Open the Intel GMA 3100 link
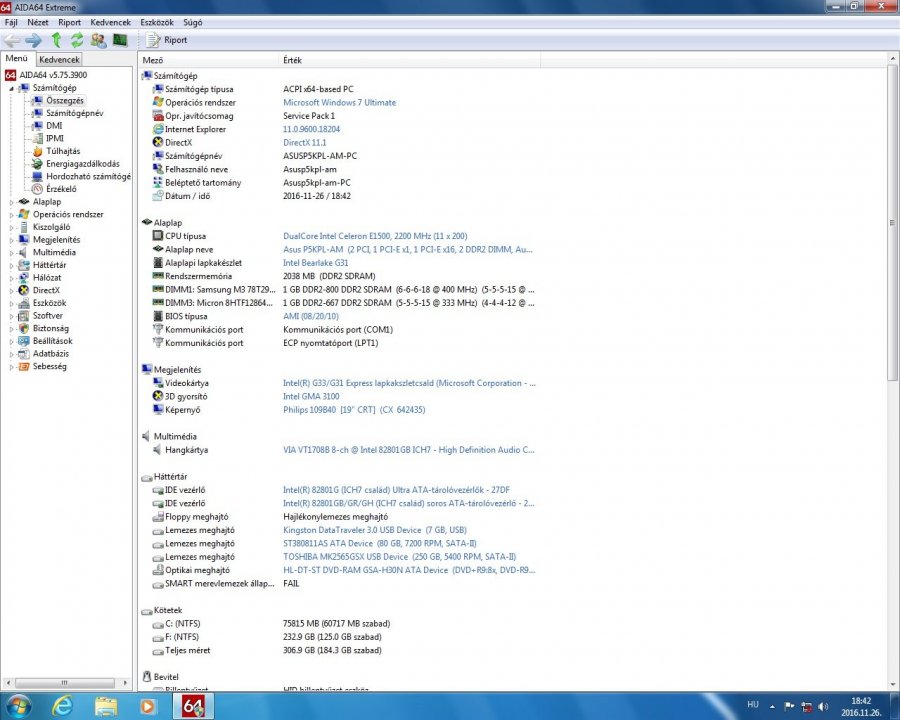Image resolution: width=900 pixels, height=720 pixels. tap(311, 397)
